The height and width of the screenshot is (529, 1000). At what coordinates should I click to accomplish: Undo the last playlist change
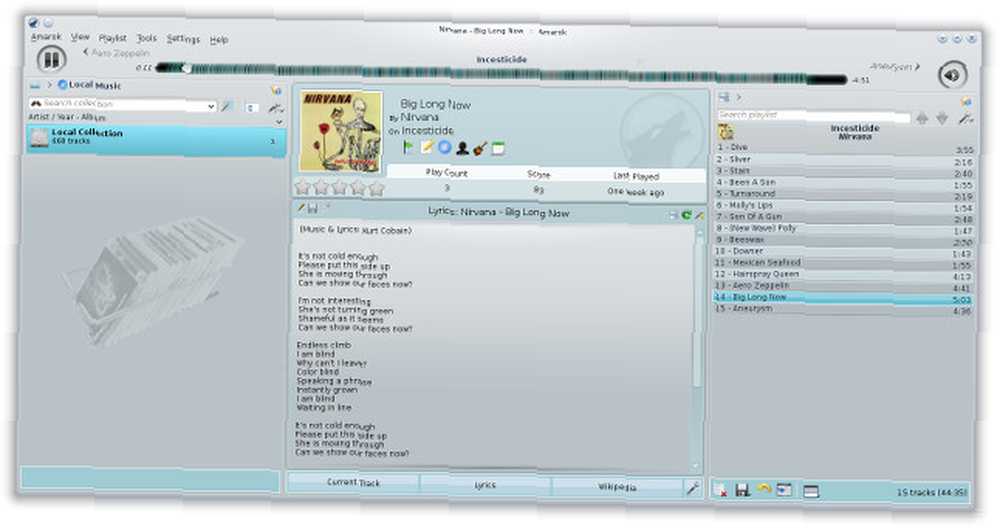point(763,489)
